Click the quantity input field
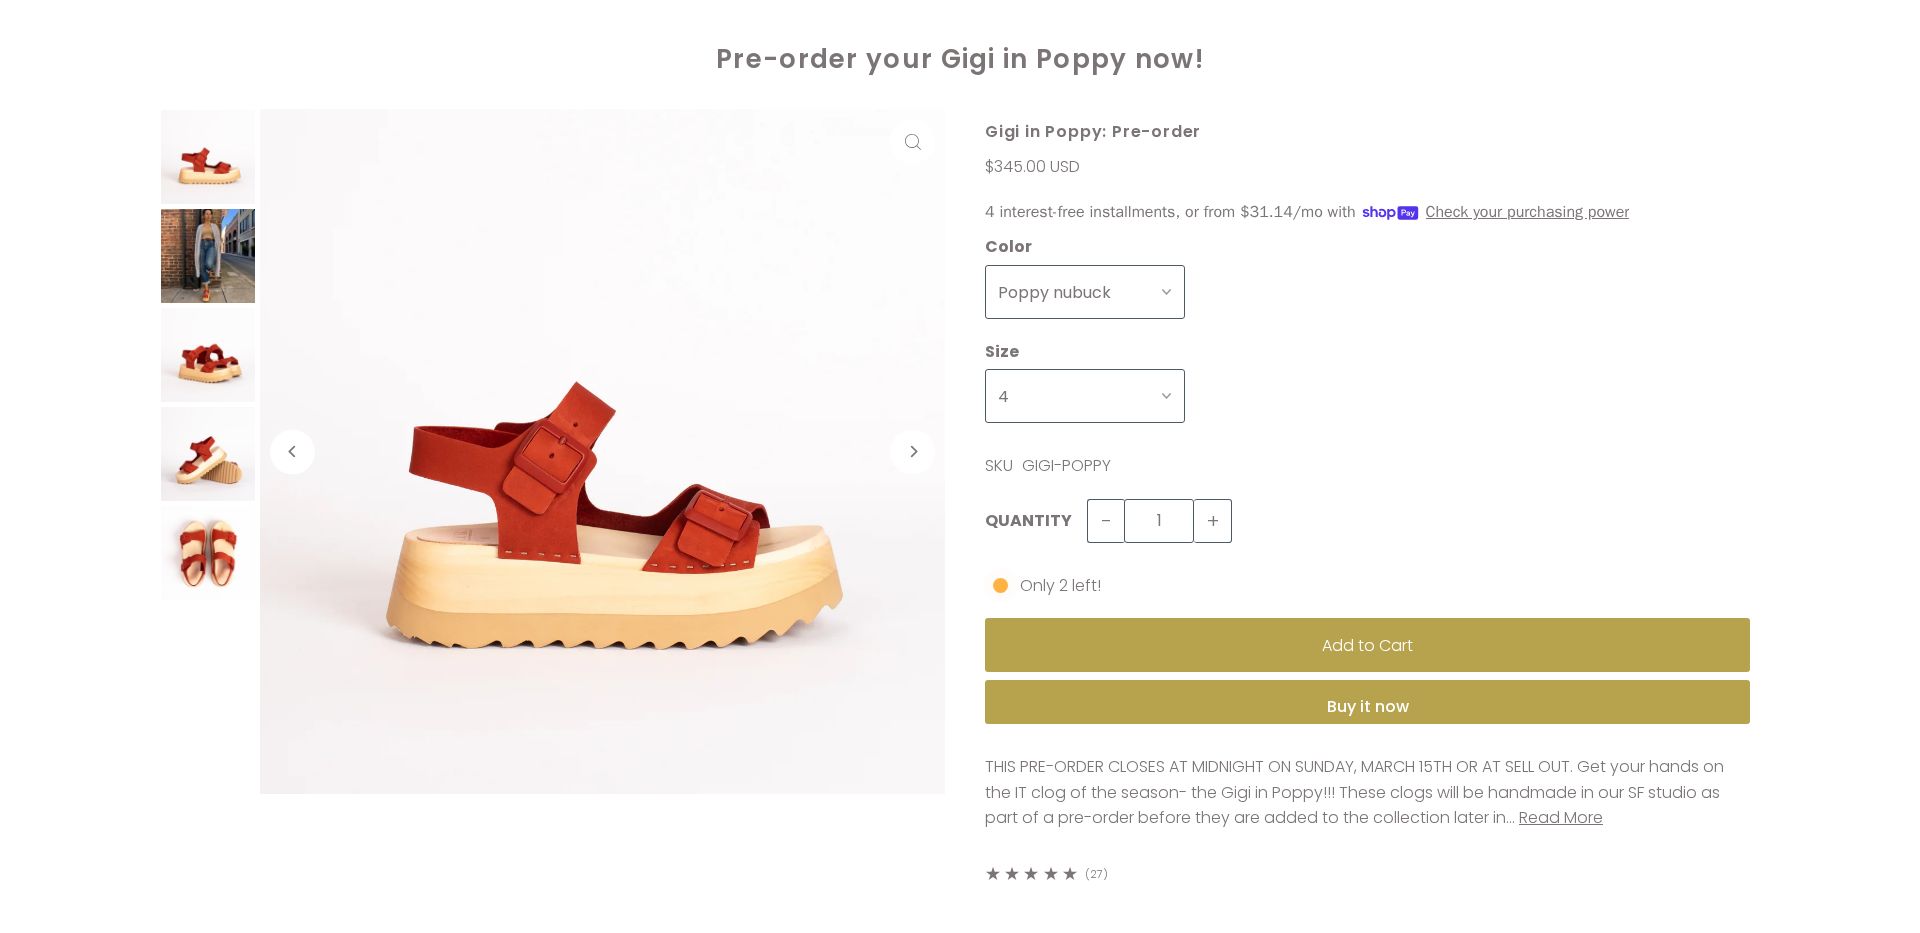 (x=1158, y=521)
